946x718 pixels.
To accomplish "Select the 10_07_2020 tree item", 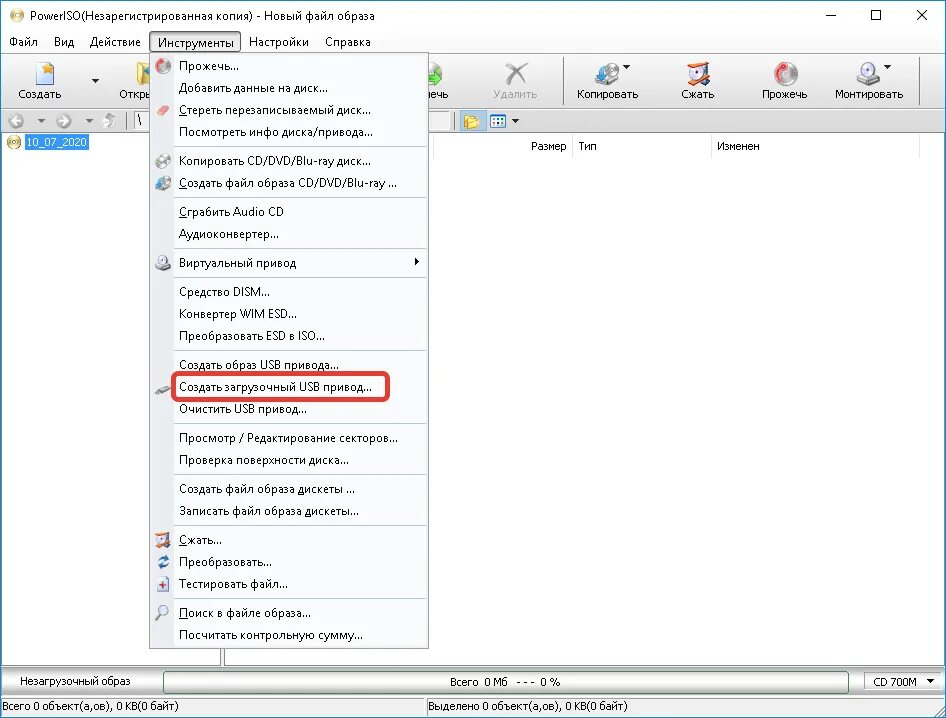I will point(57,142).
